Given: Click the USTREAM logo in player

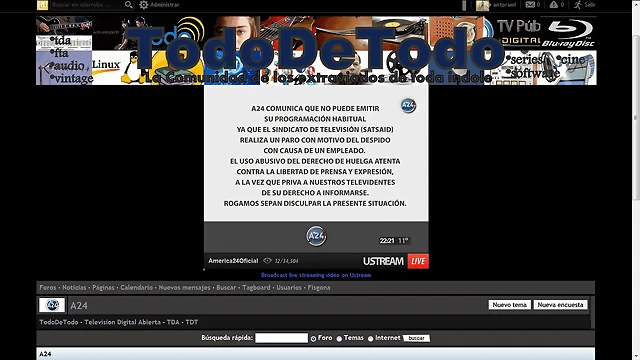Looking at the screenshot, I should [x=383, y=261].
